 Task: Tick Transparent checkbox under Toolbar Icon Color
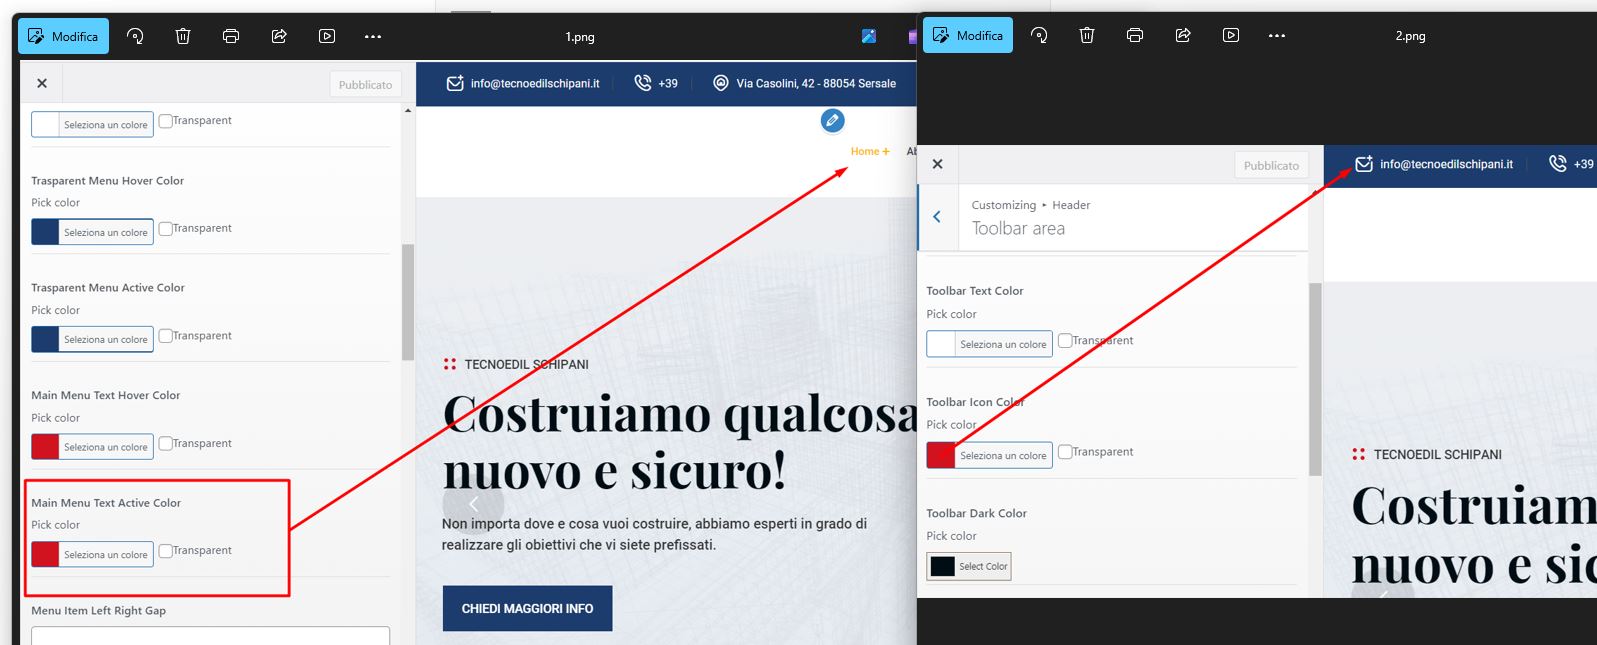(x=1065, y=452)
